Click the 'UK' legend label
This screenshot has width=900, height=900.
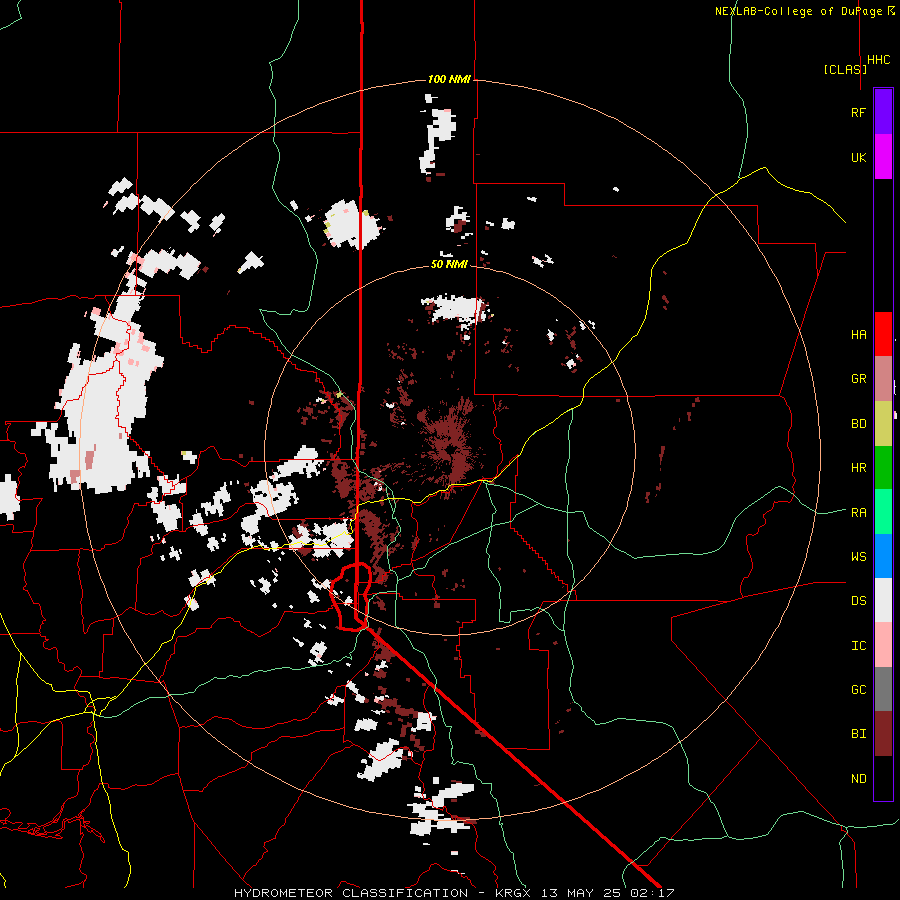(x=858, y=157)
